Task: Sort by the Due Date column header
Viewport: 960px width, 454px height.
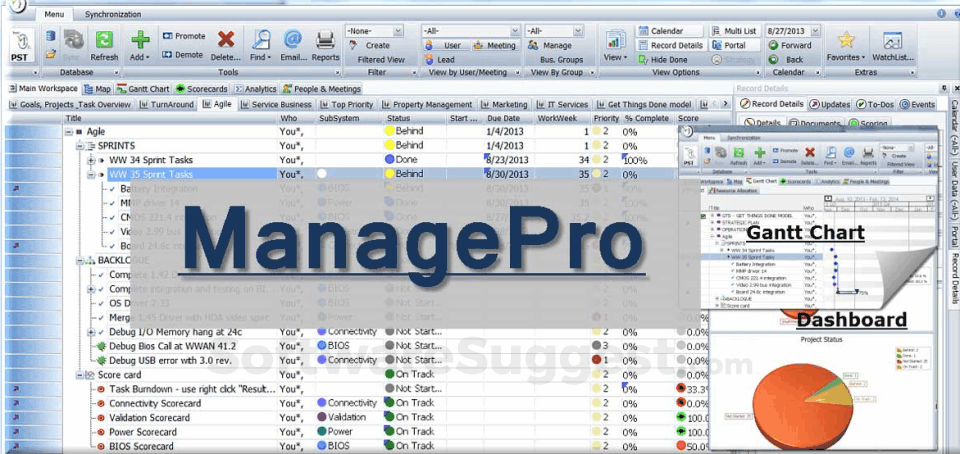Action: 508,118
